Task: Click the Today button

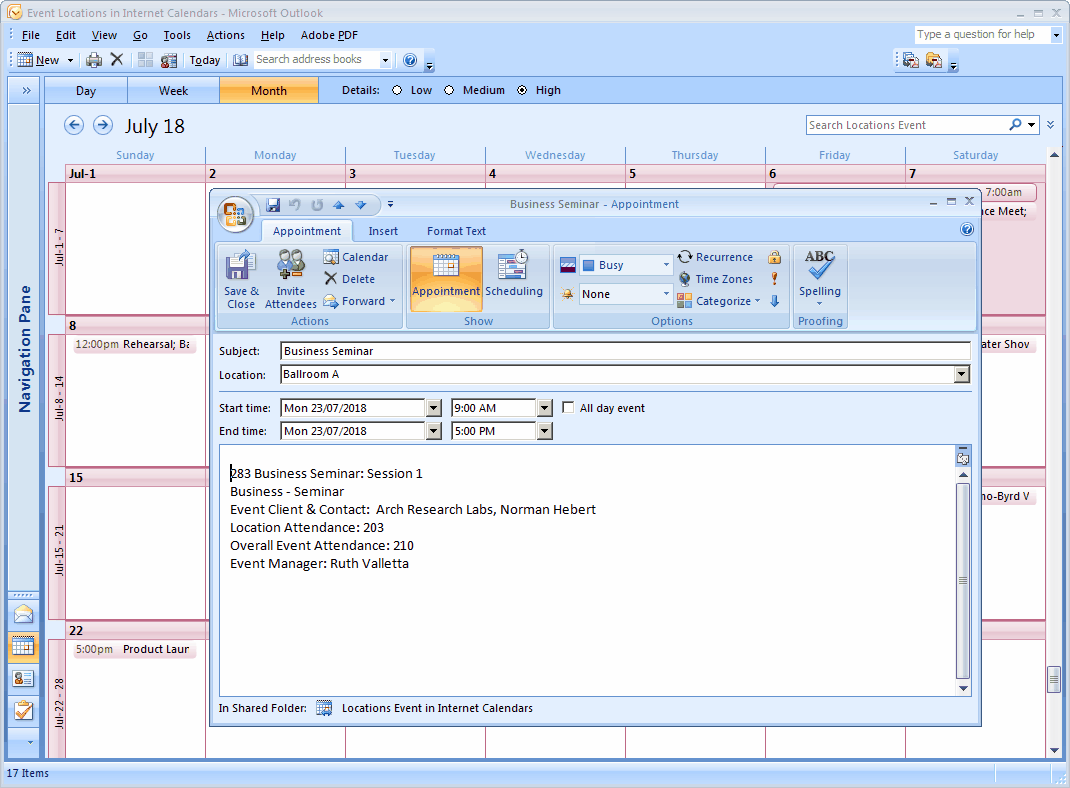Action: [x=205, y=60]
